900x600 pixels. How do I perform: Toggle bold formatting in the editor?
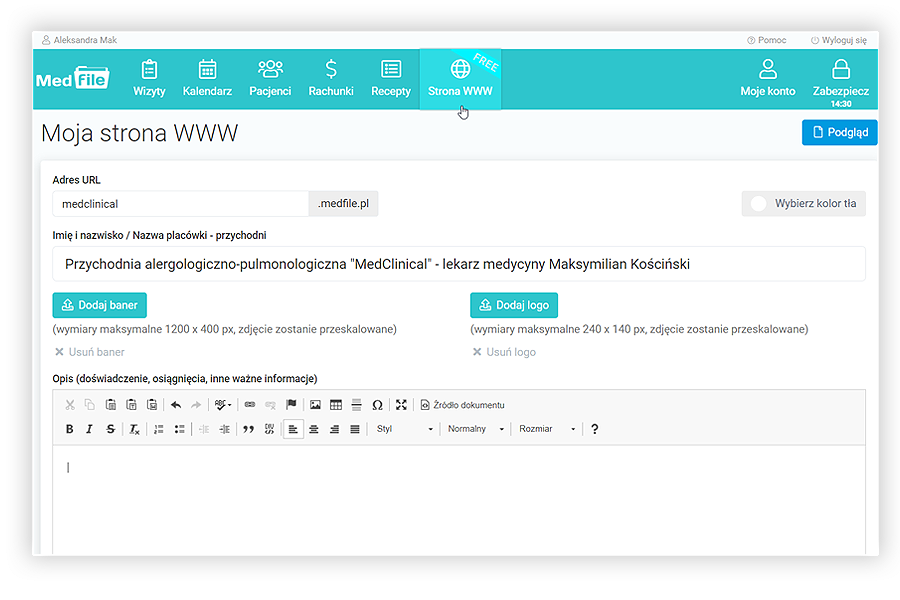click(x=69, y=429)
